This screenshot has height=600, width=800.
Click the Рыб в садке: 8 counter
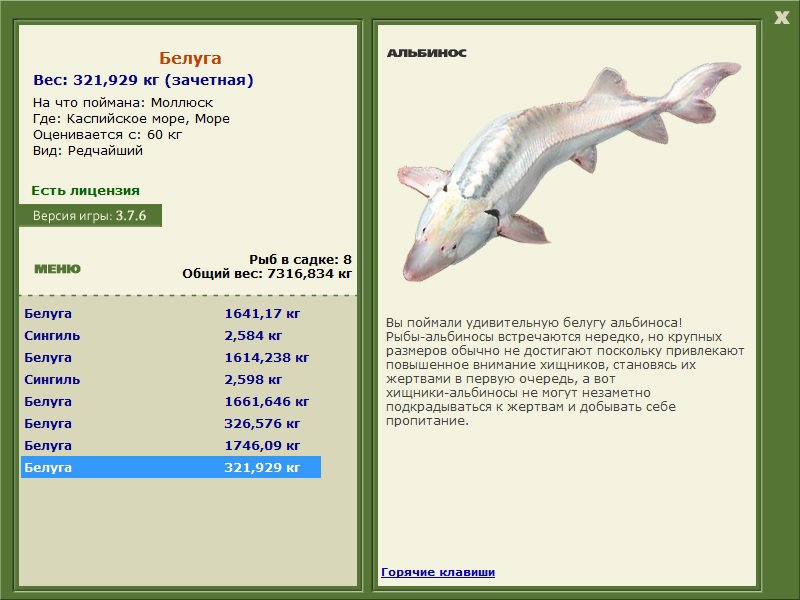point(300,259)
